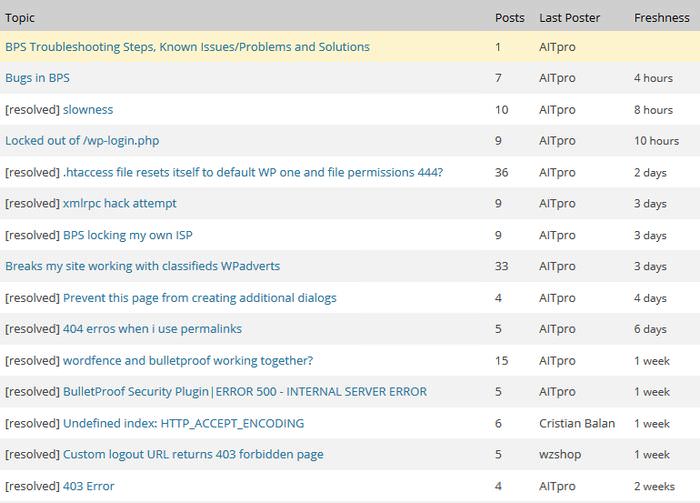Click 'wzshop' in Last Poster column
The image size is (700, 503).
(x=560, y=454)
